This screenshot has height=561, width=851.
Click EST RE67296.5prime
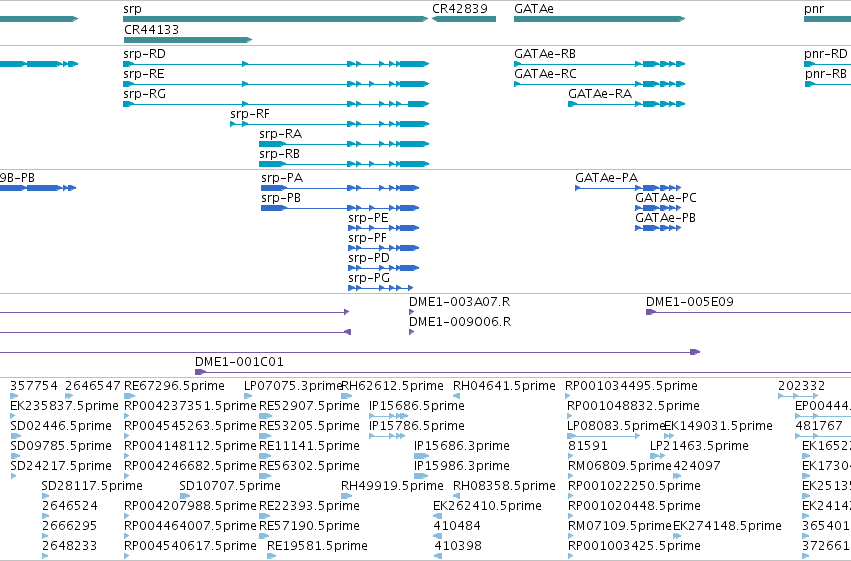pyautogui.click(x=174, y=386)
